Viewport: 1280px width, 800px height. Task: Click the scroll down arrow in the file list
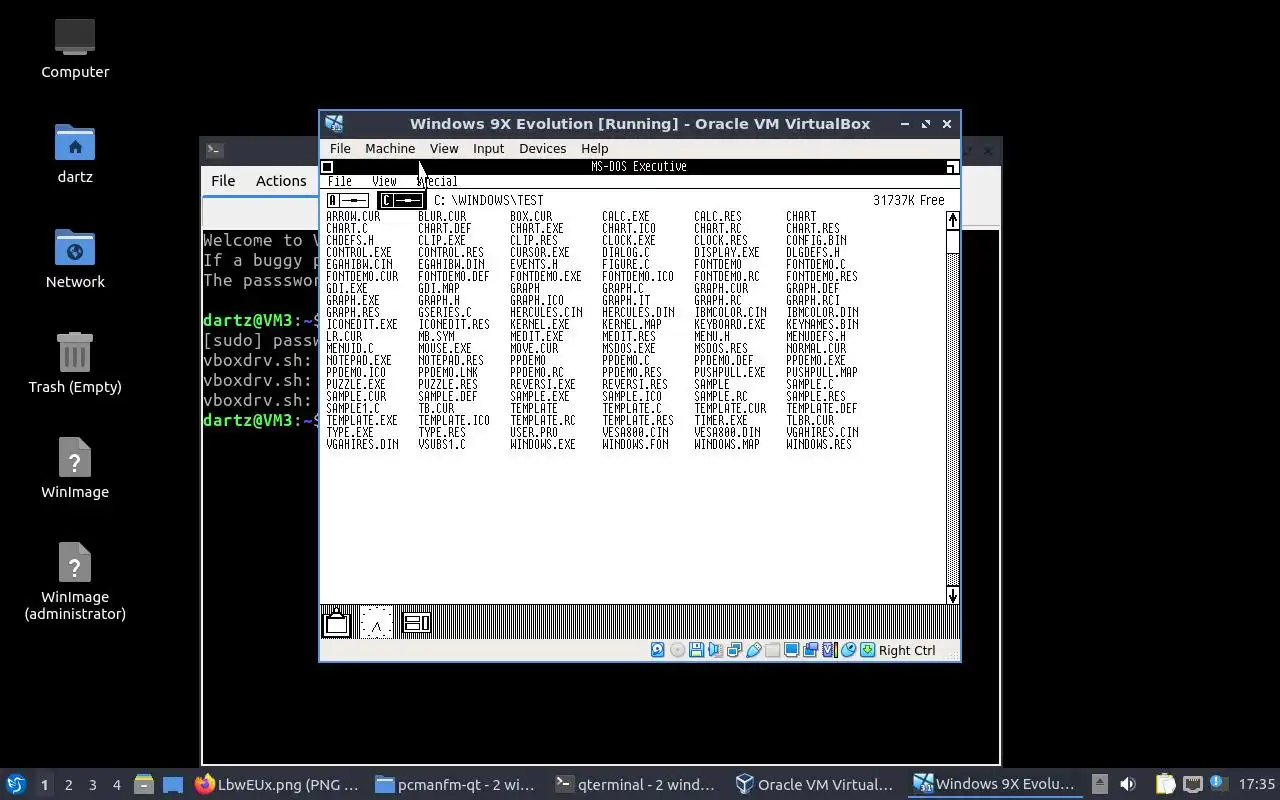pos(952,595)
